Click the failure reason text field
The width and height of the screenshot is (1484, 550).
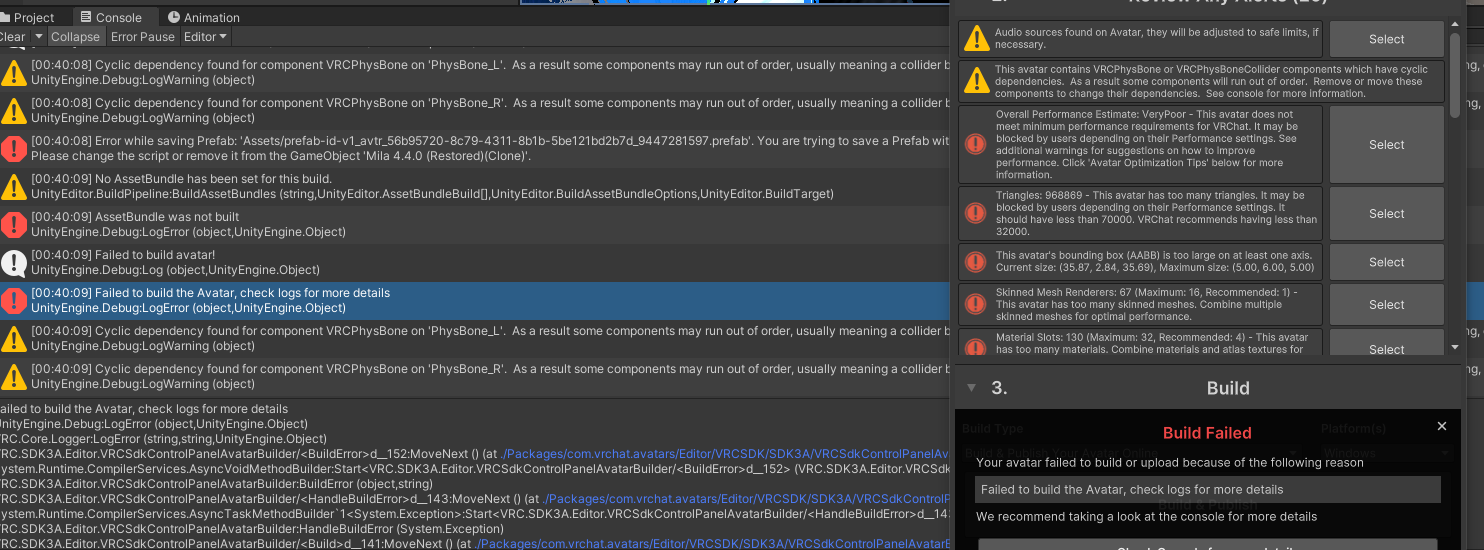coord(1208,489)
